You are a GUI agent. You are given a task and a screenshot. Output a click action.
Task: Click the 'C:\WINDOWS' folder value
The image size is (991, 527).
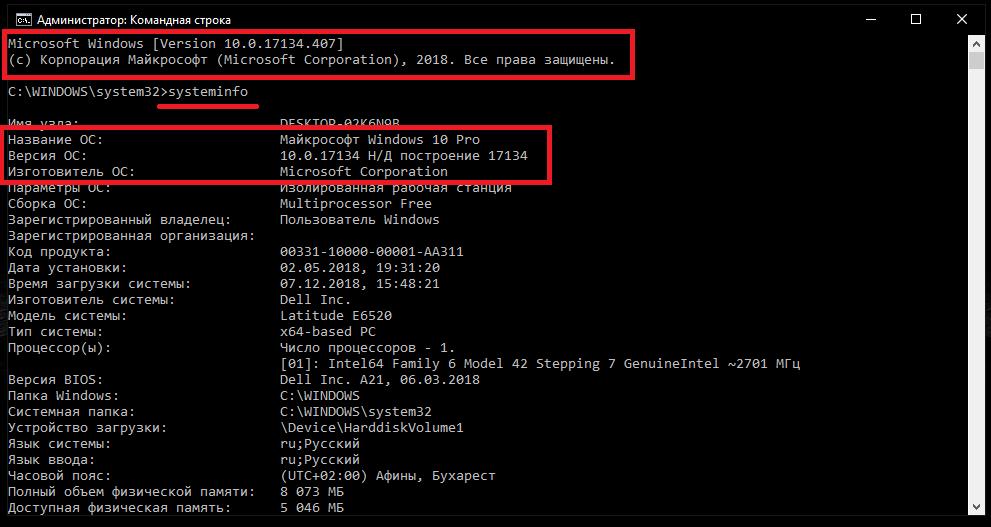(320, 396)
